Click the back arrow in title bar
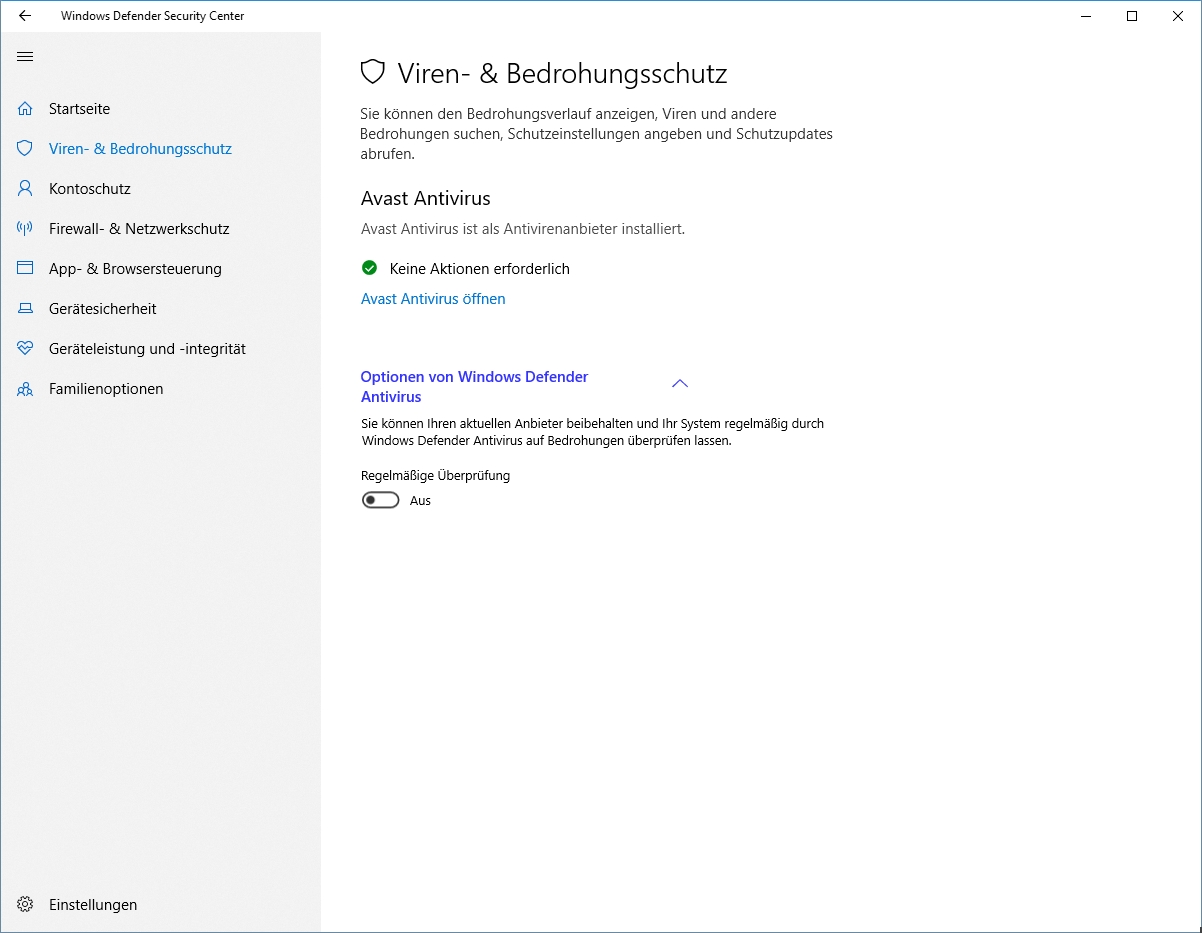The height and width of the screenshot is (933, 1202). tap(25, 16)
